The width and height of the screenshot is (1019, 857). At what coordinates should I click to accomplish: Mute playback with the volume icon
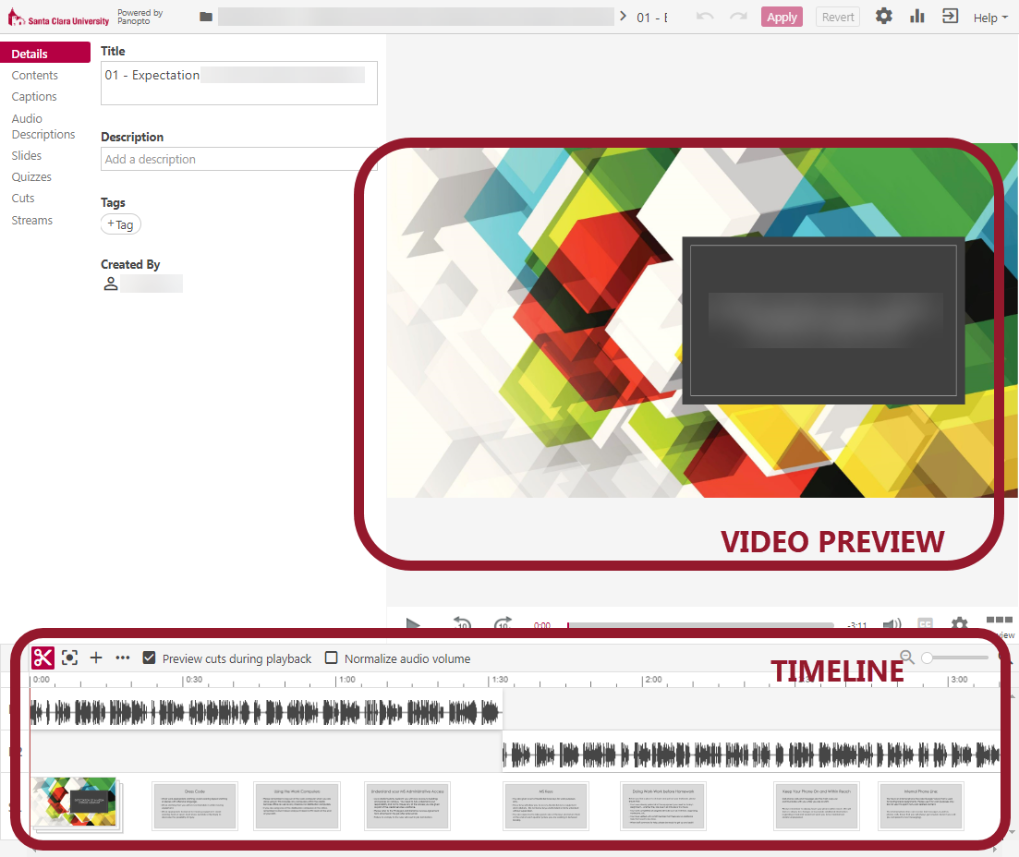coord(891,624)
